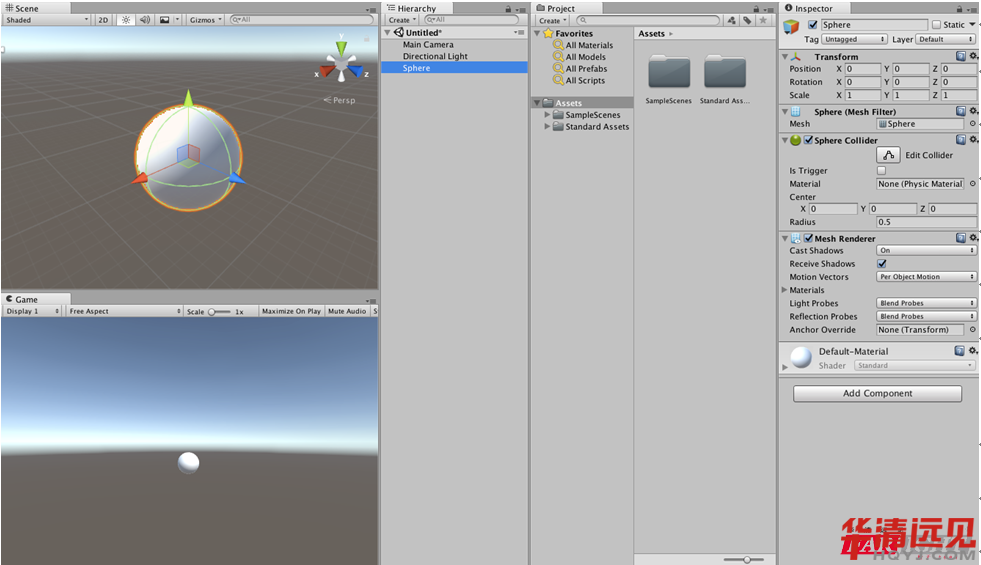Toggle the 2D view button
The image size is (981, 565).
103,20
